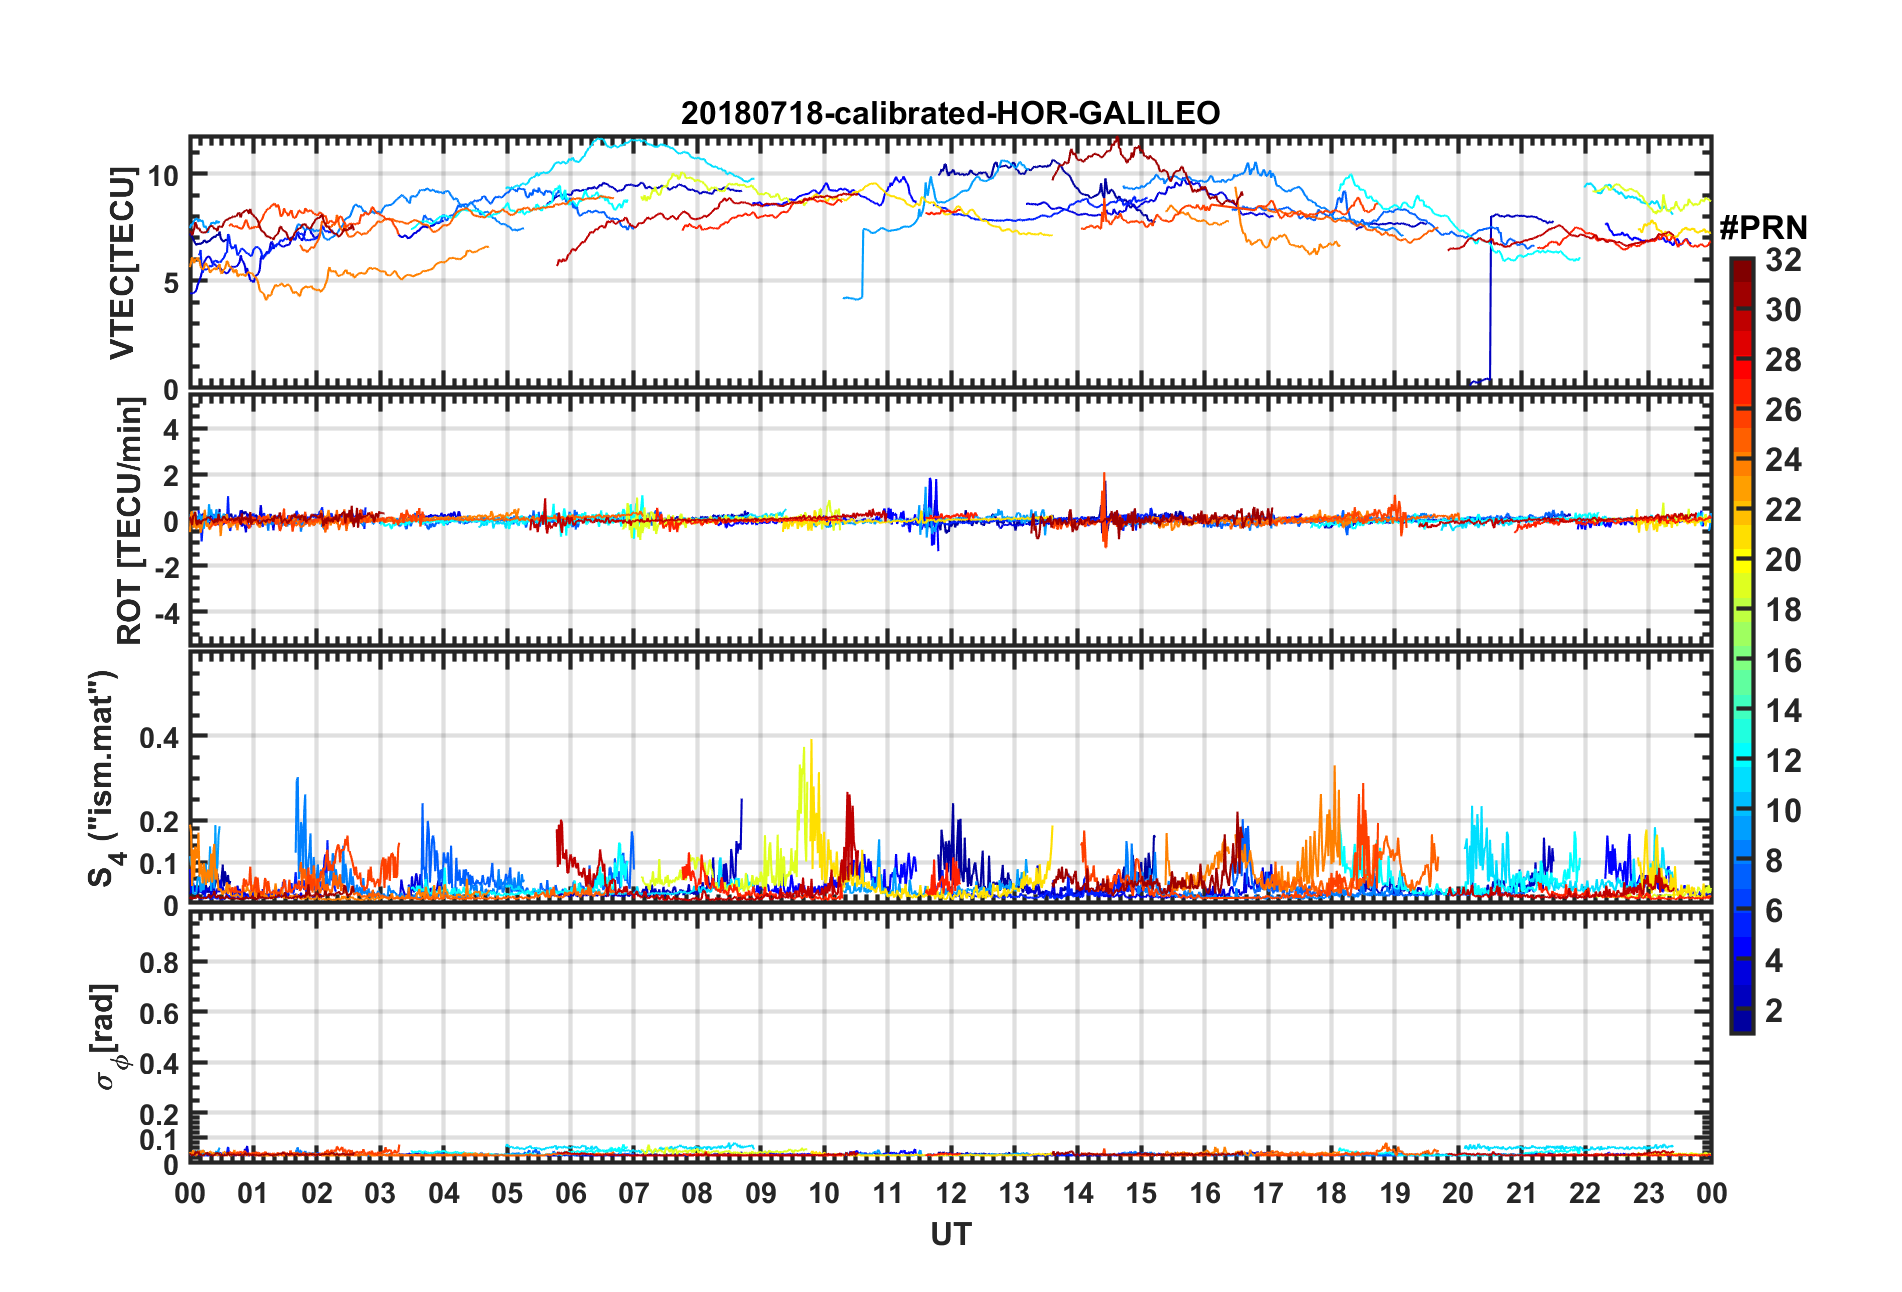Click UT axis tick label "11"
1902x1292 pixels.
coord(887,1194)
